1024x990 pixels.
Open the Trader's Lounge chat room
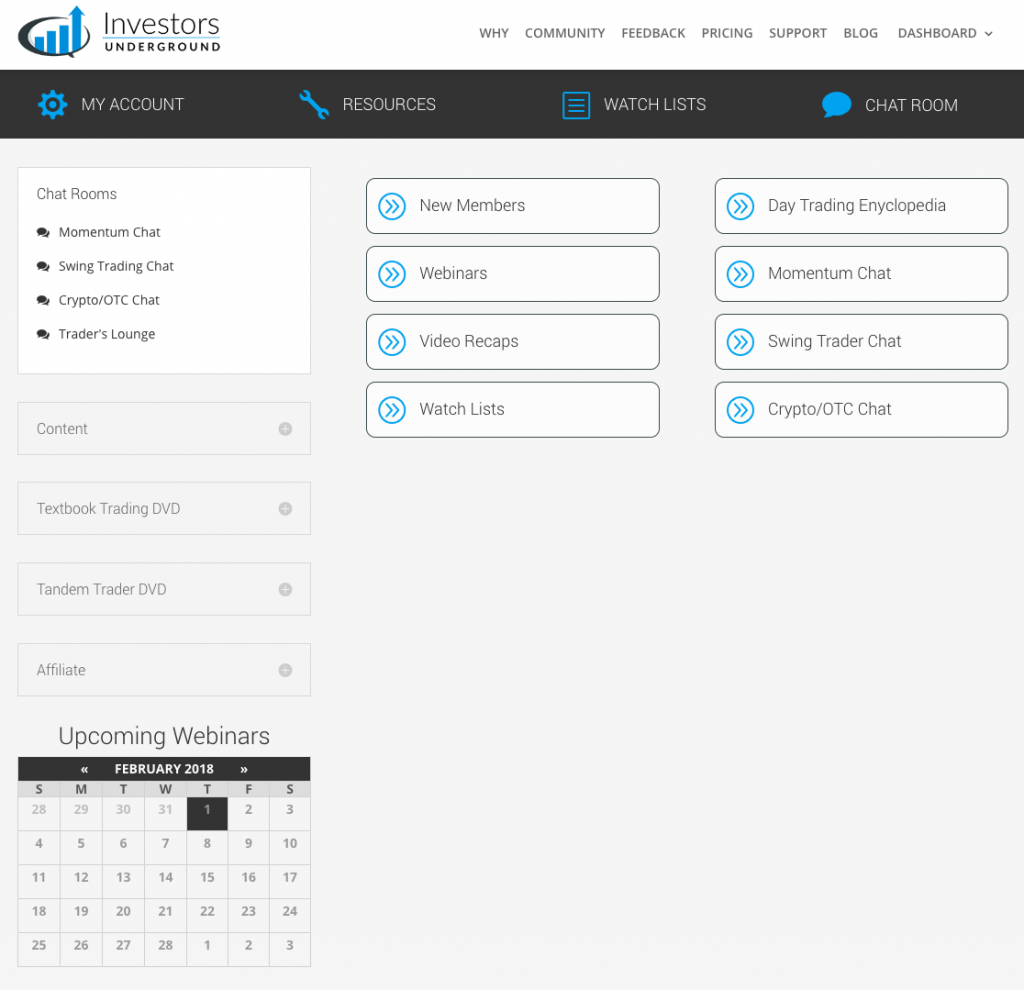point(106,334)
